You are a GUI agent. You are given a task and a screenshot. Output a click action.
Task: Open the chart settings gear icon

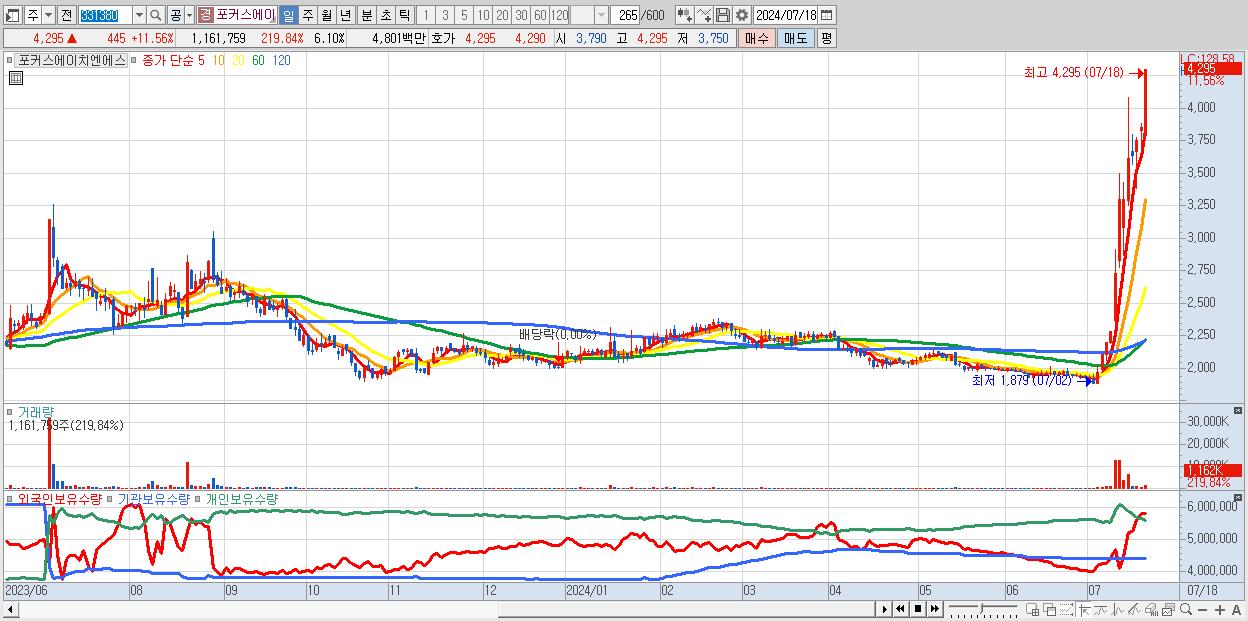741,15
